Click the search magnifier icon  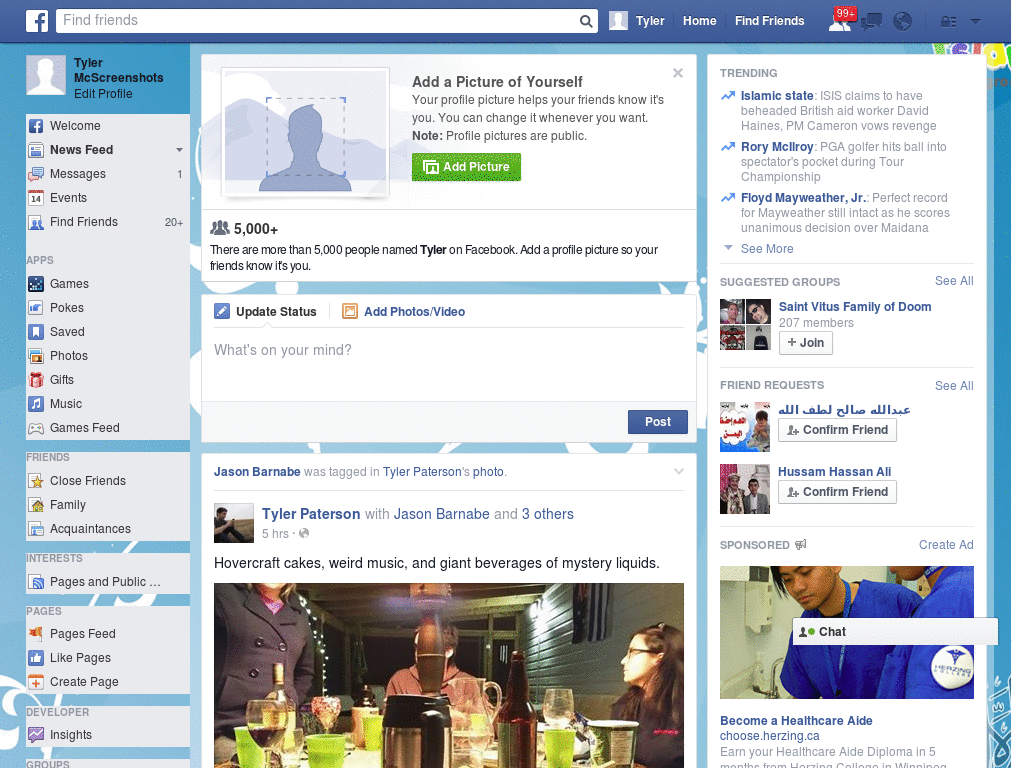point(586,21)
